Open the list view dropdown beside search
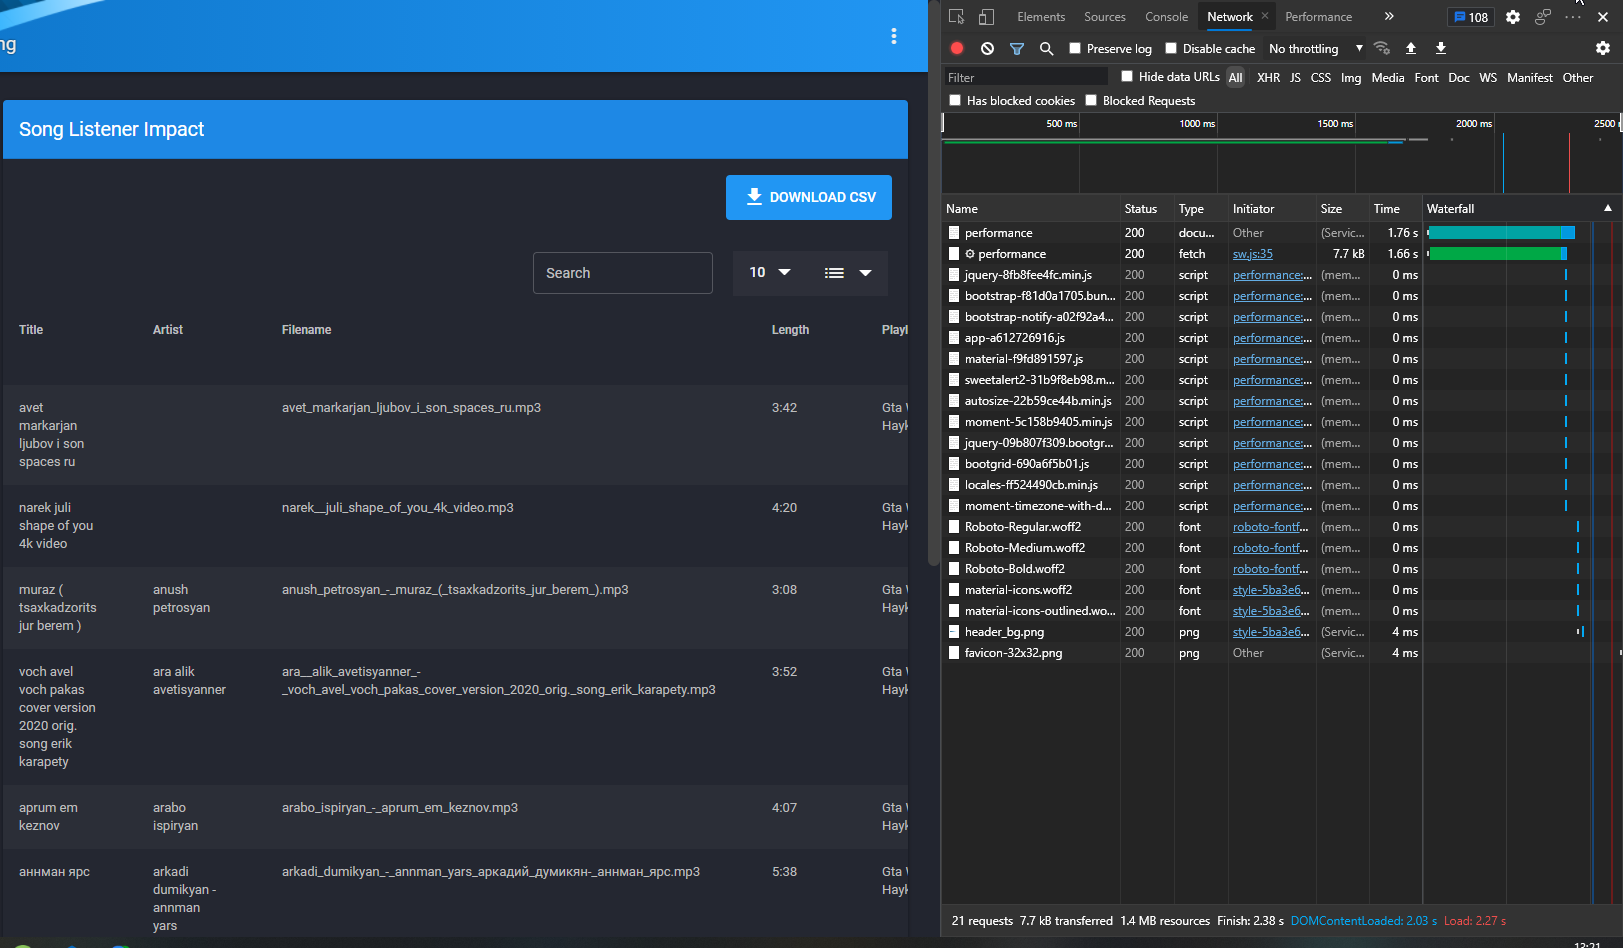The width and height of the screenshot is (1623, 948). coord(849,272)
